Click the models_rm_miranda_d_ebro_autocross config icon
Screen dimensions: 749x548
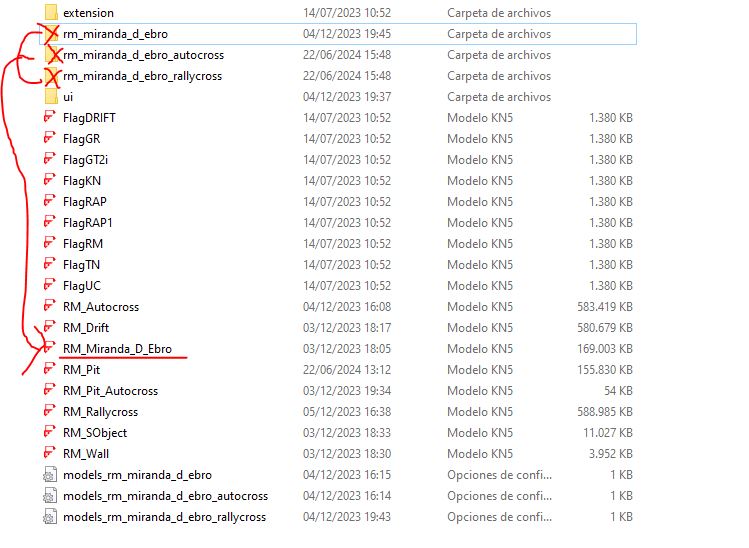click(x=50, y=496)
